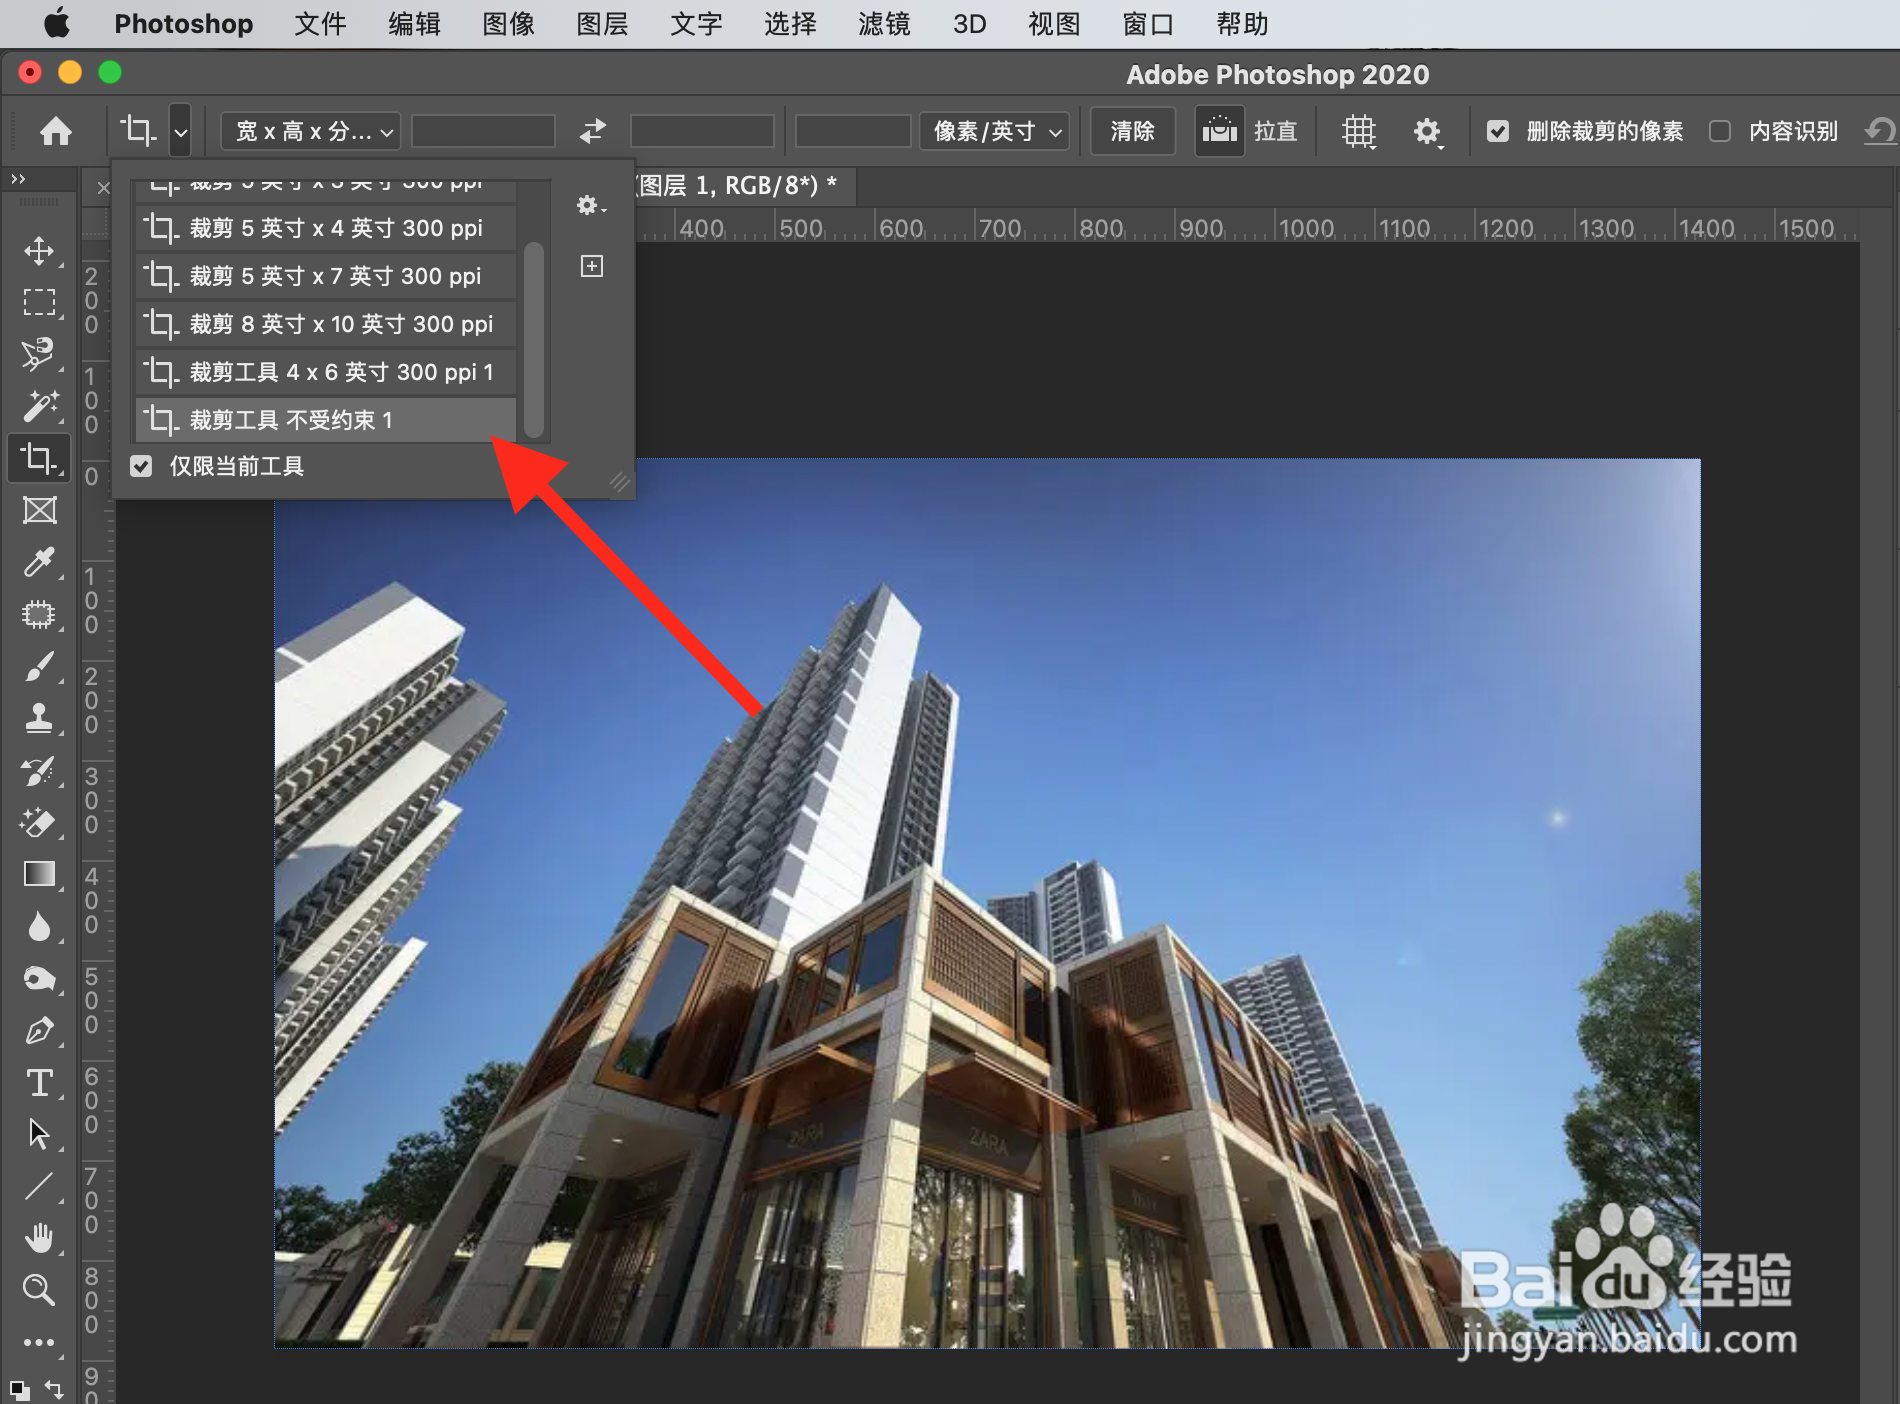
Task: Go to the Home screen
Action: coord(56,131)
